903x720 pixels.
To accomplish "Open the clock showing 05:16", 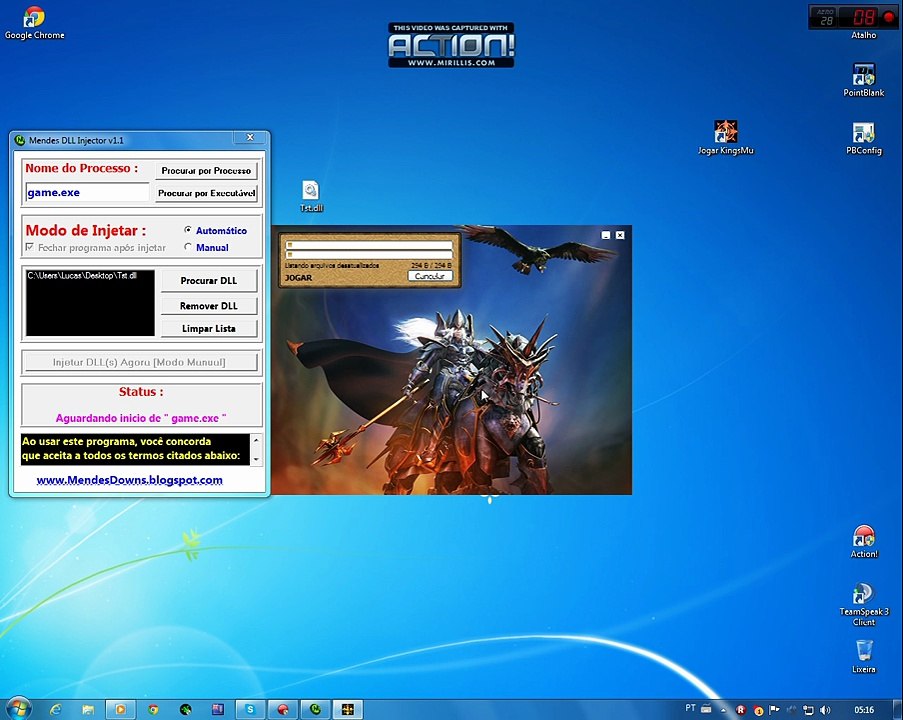I will click(864, 710).
